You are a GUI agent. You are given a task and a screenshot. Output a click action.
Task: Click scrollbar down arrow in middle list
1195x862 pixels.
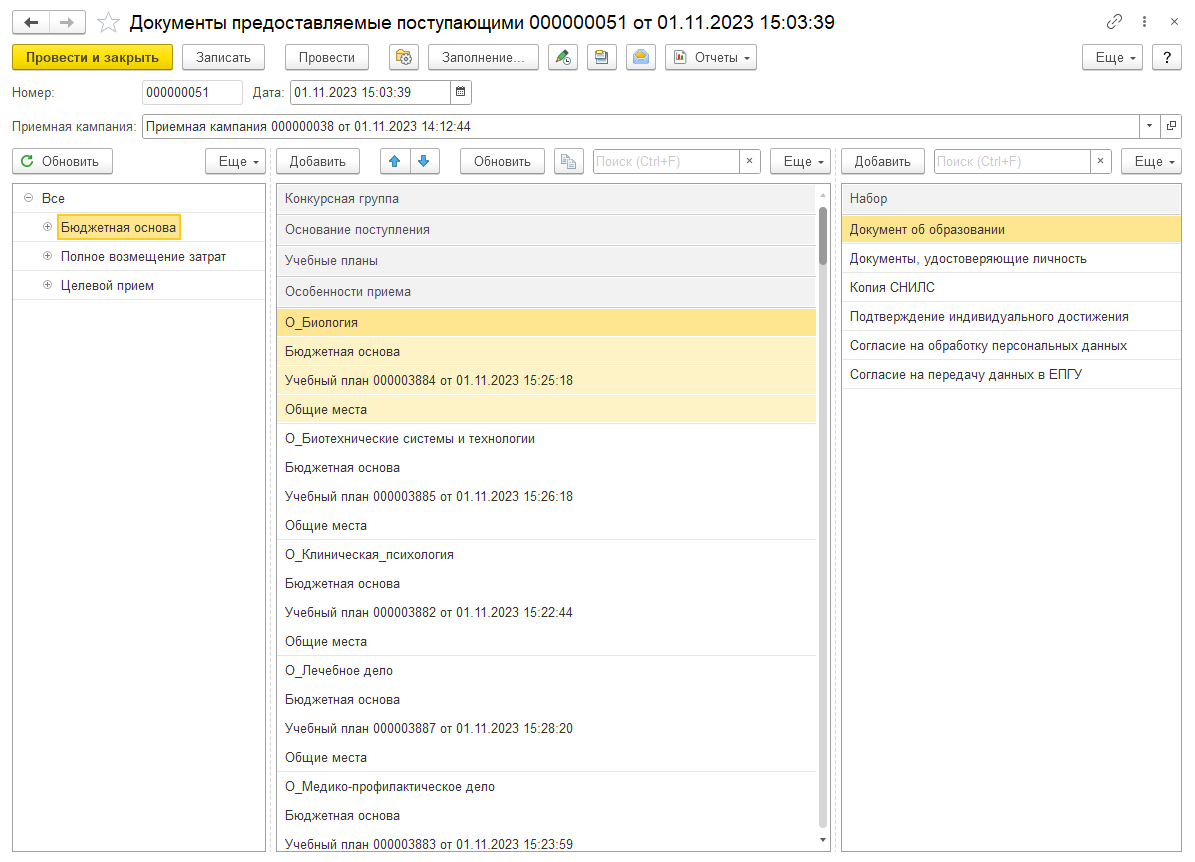click(822, 840)
